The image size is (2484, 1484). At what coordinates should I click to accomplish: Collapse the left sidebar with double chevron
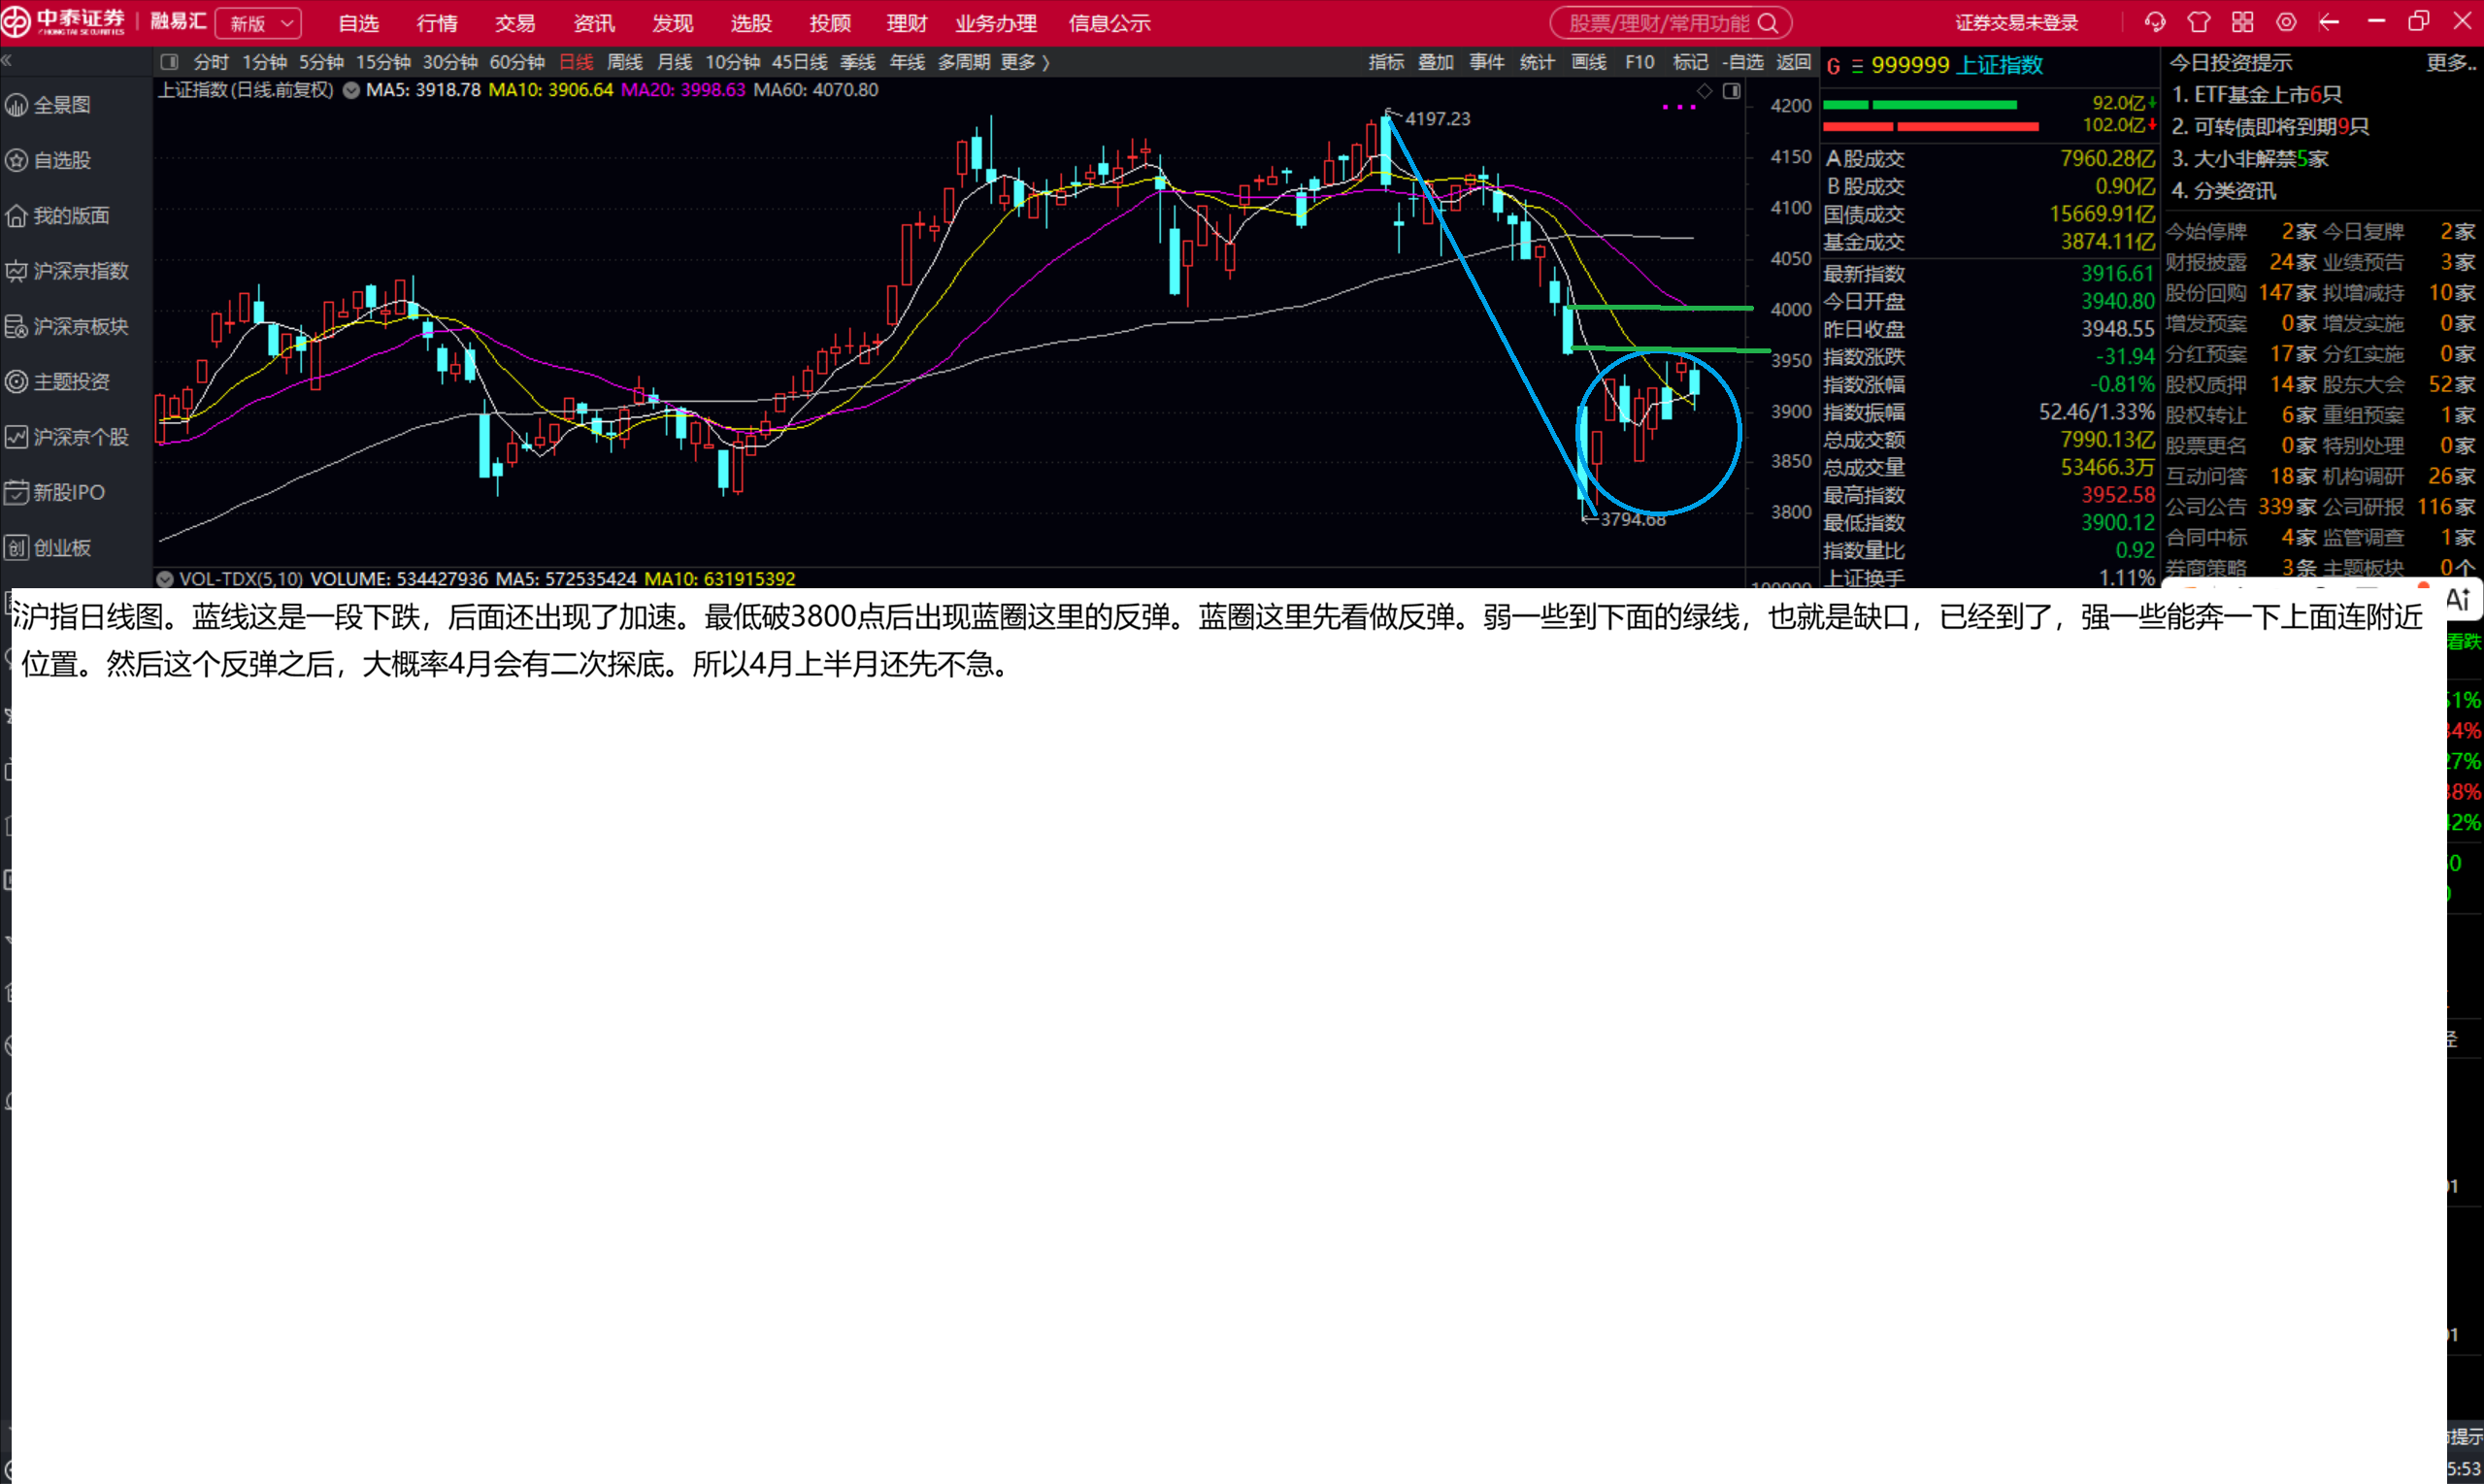[7, 61]
